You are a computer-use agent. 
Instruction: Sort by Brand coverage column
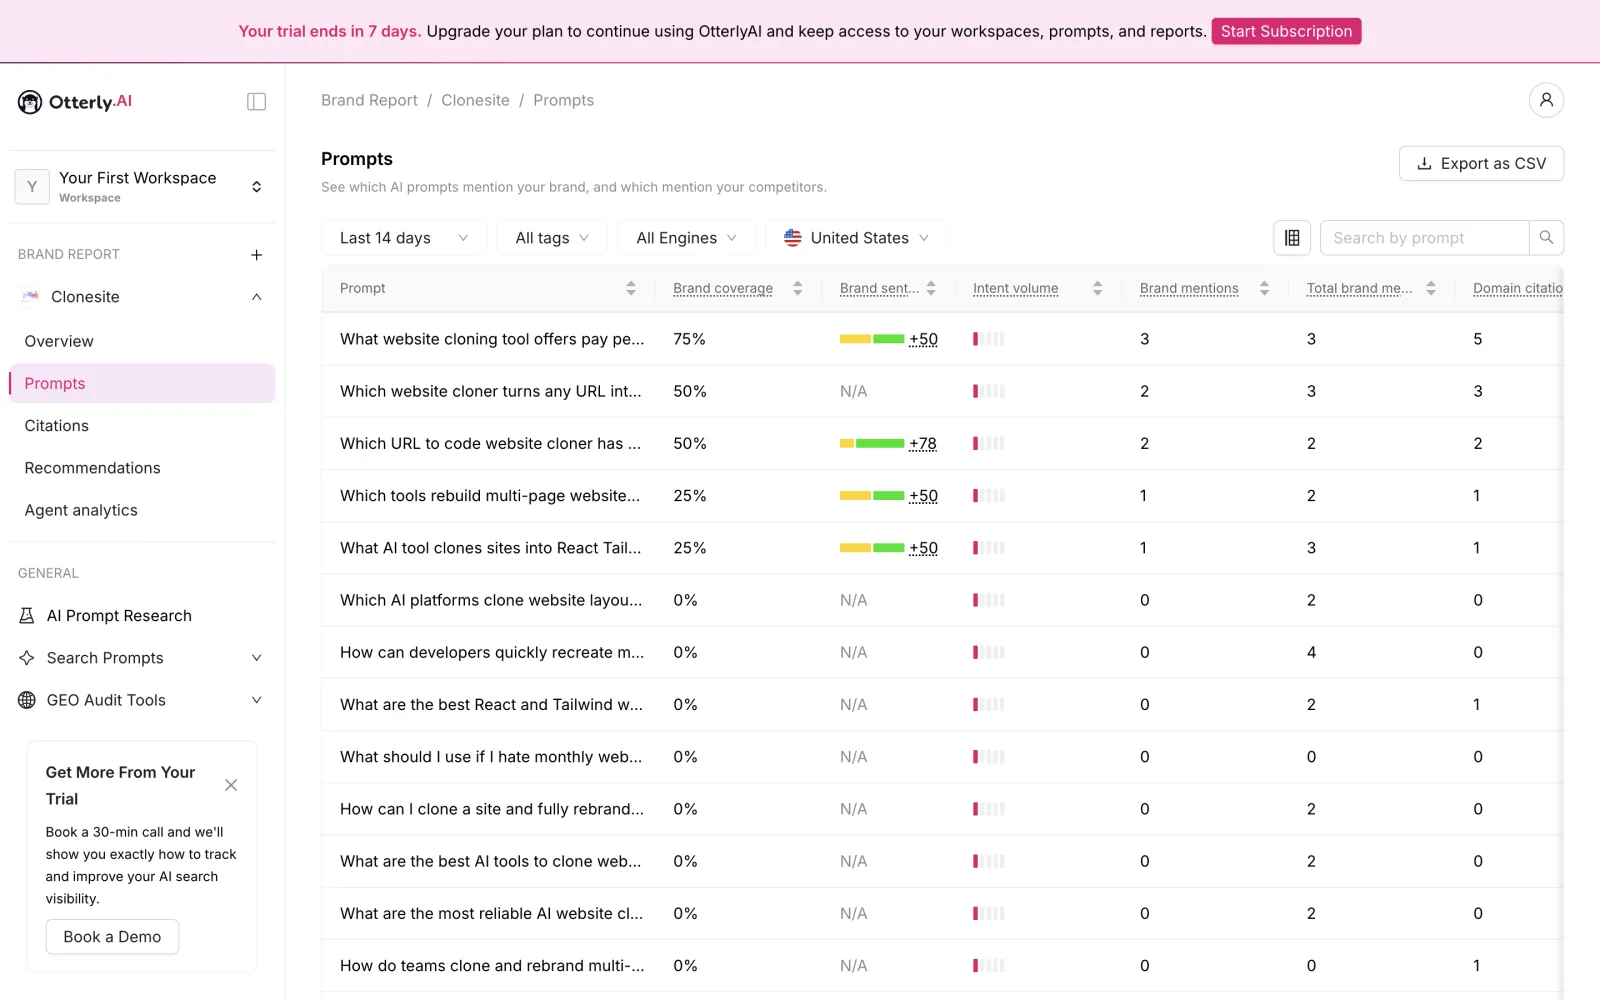[x=798, y=288]
